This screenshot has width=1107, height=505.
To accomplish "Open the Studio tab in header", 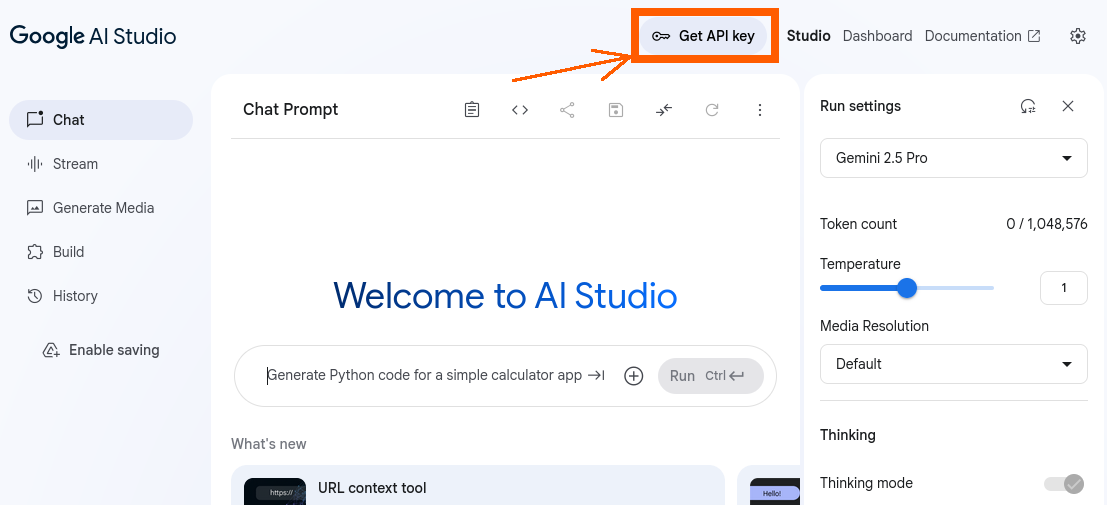I will 808,36.
